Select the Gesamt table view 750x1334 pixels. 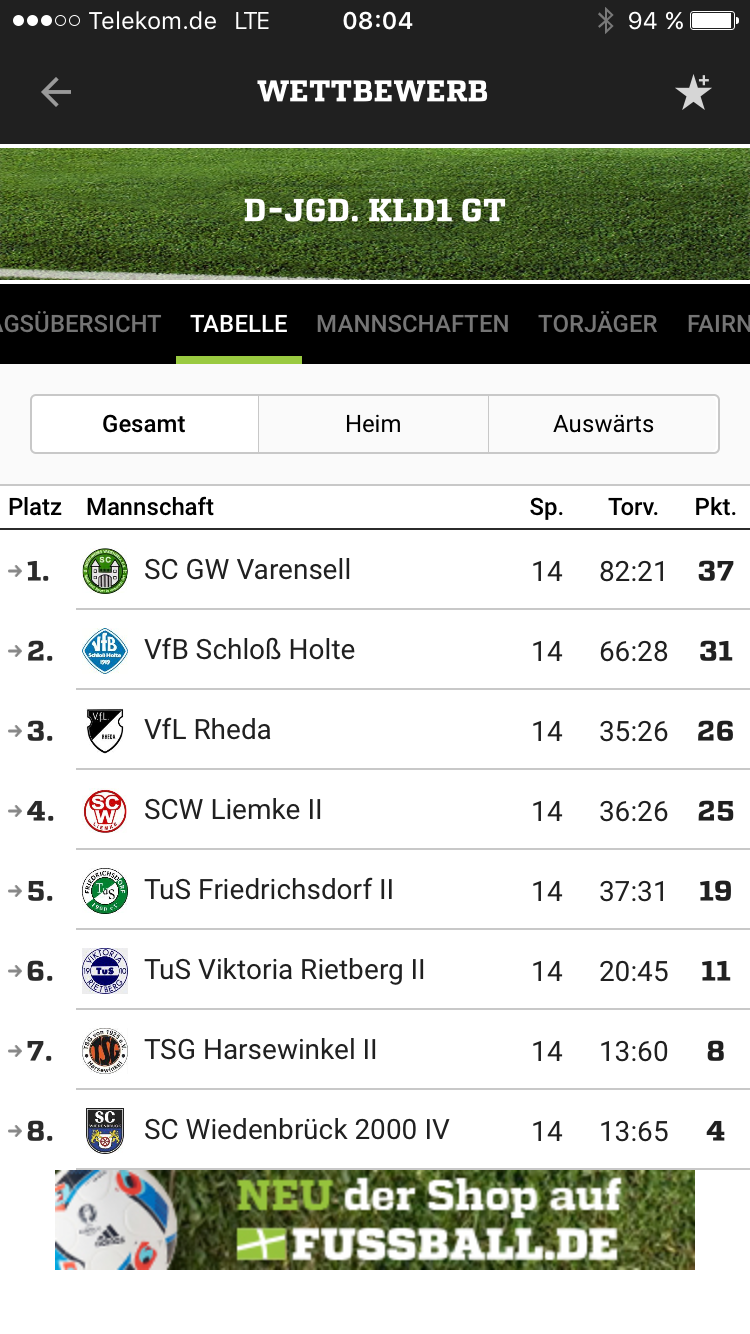[x=145, y=424]
